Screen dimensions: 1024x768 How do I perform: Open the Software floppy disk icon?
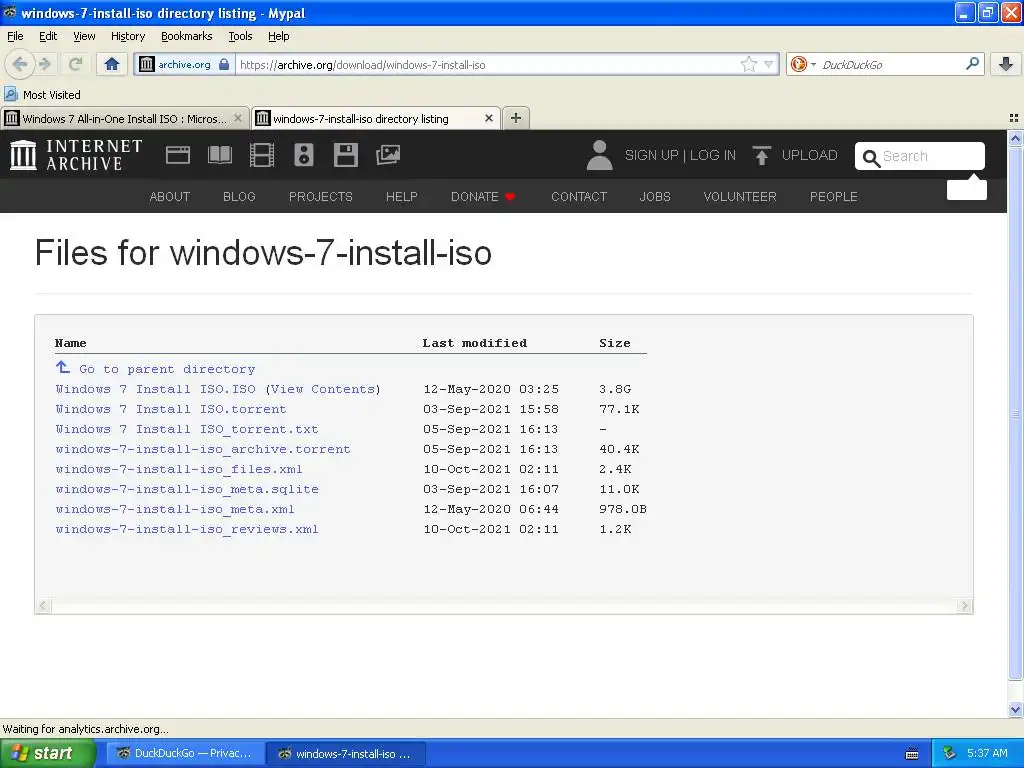coord(345,155)
